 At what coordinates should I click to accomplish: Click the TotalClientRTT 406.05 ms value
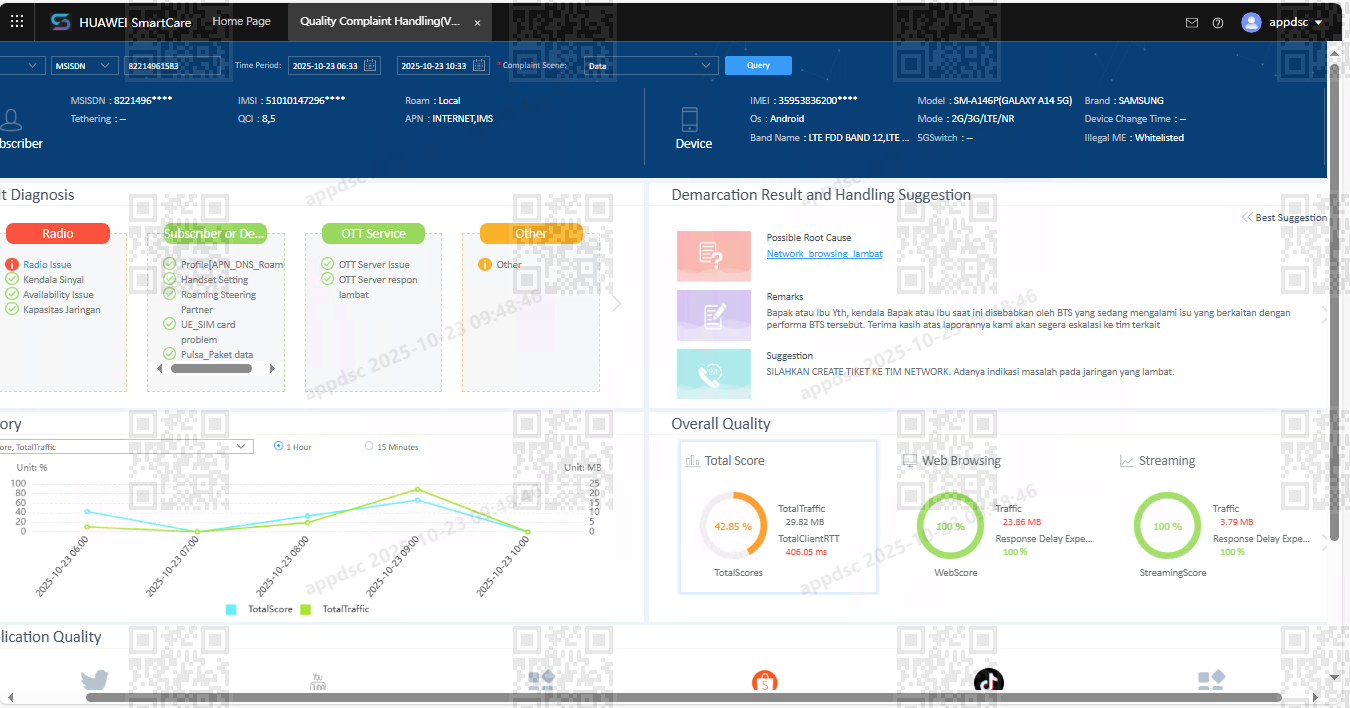(x=806, y=552)
